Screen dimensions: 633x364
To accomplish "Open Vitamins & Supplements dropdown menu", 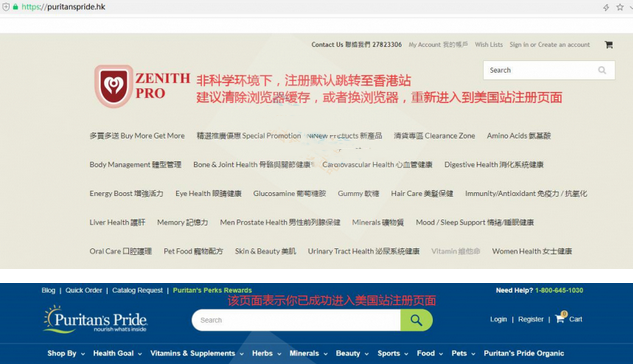I will point(197,354).
